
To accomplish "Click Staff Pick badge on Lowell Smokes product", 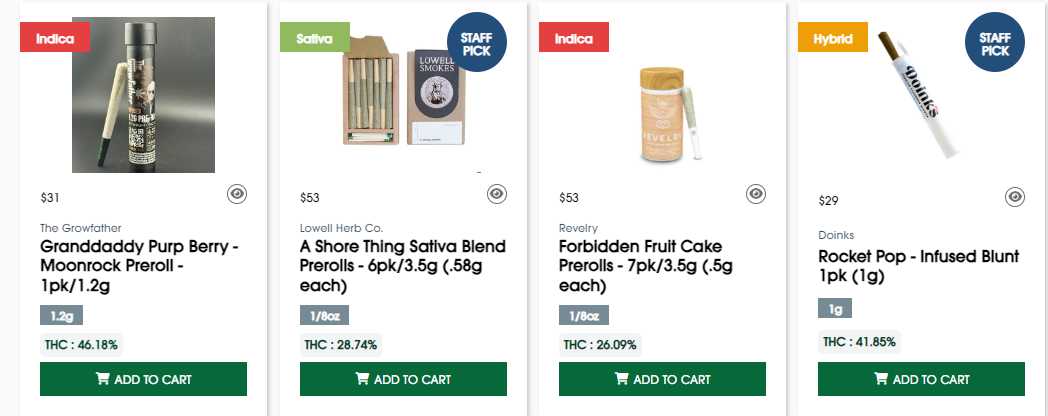I will pos(476,44).
